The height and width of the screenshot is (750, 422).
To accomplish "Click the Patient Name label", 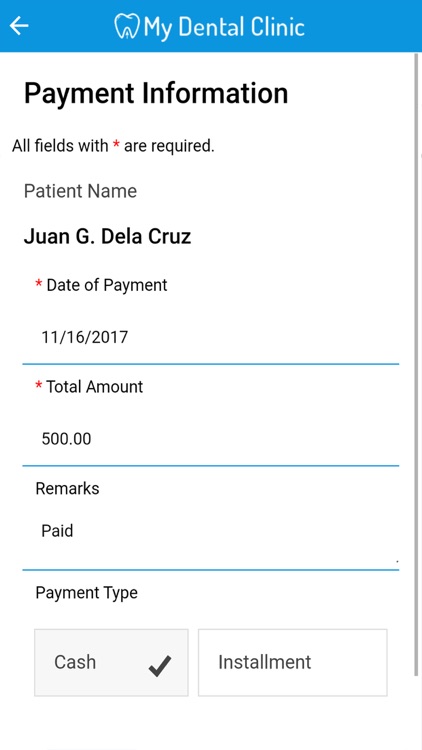I will pos(80,191).
